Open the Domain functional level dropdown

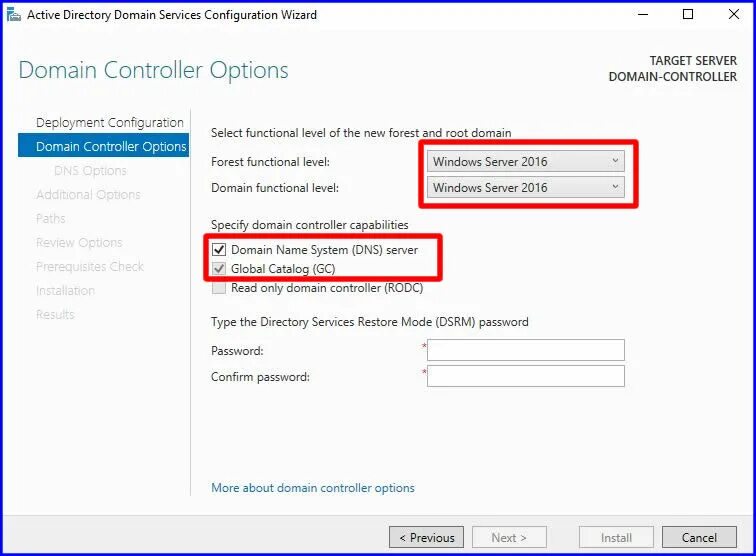[526, 188]
